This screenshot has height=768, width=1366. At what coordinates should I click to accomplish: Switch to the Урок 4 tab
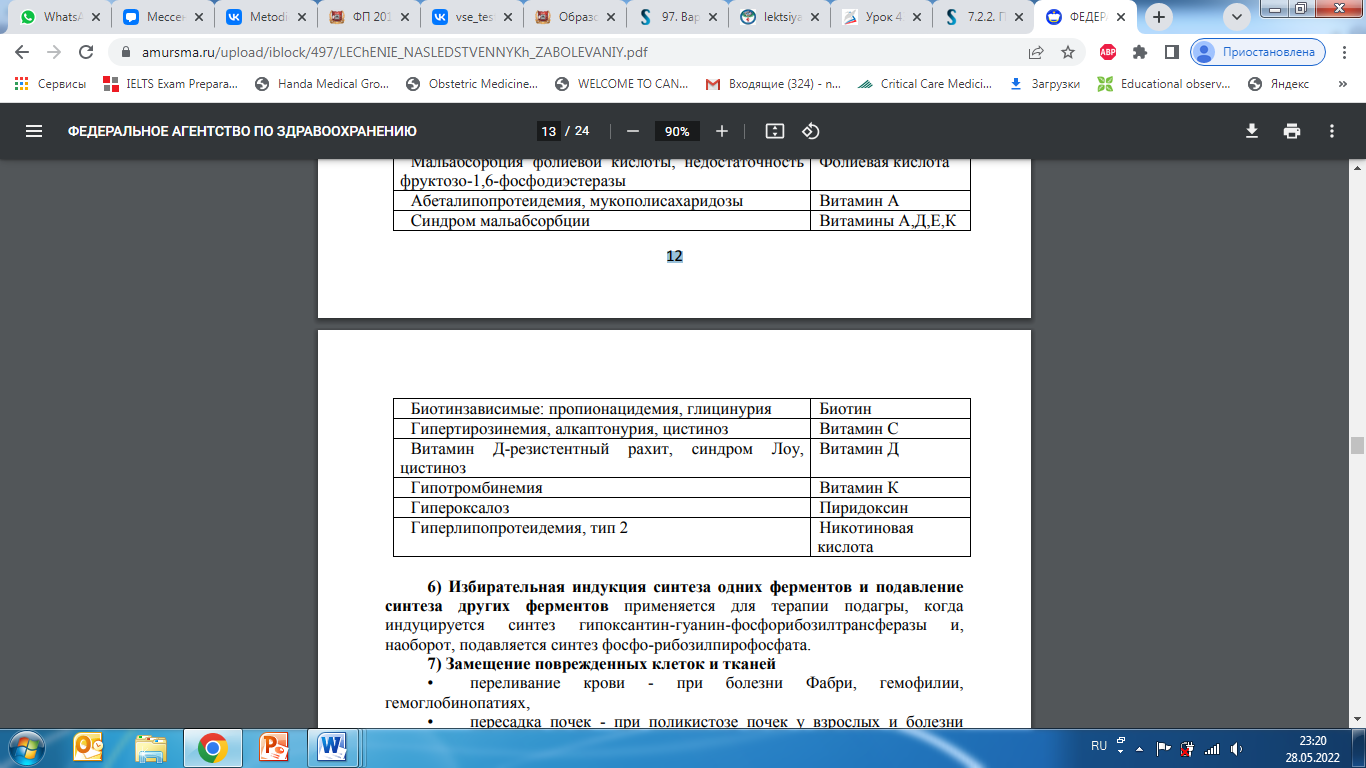point(881,17)
